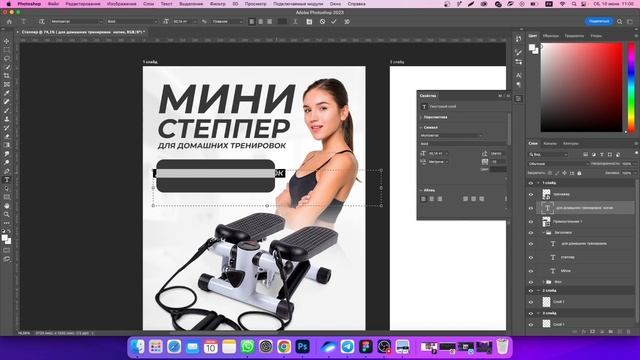Hide the 'тренажер' layer

pos(531,195)
